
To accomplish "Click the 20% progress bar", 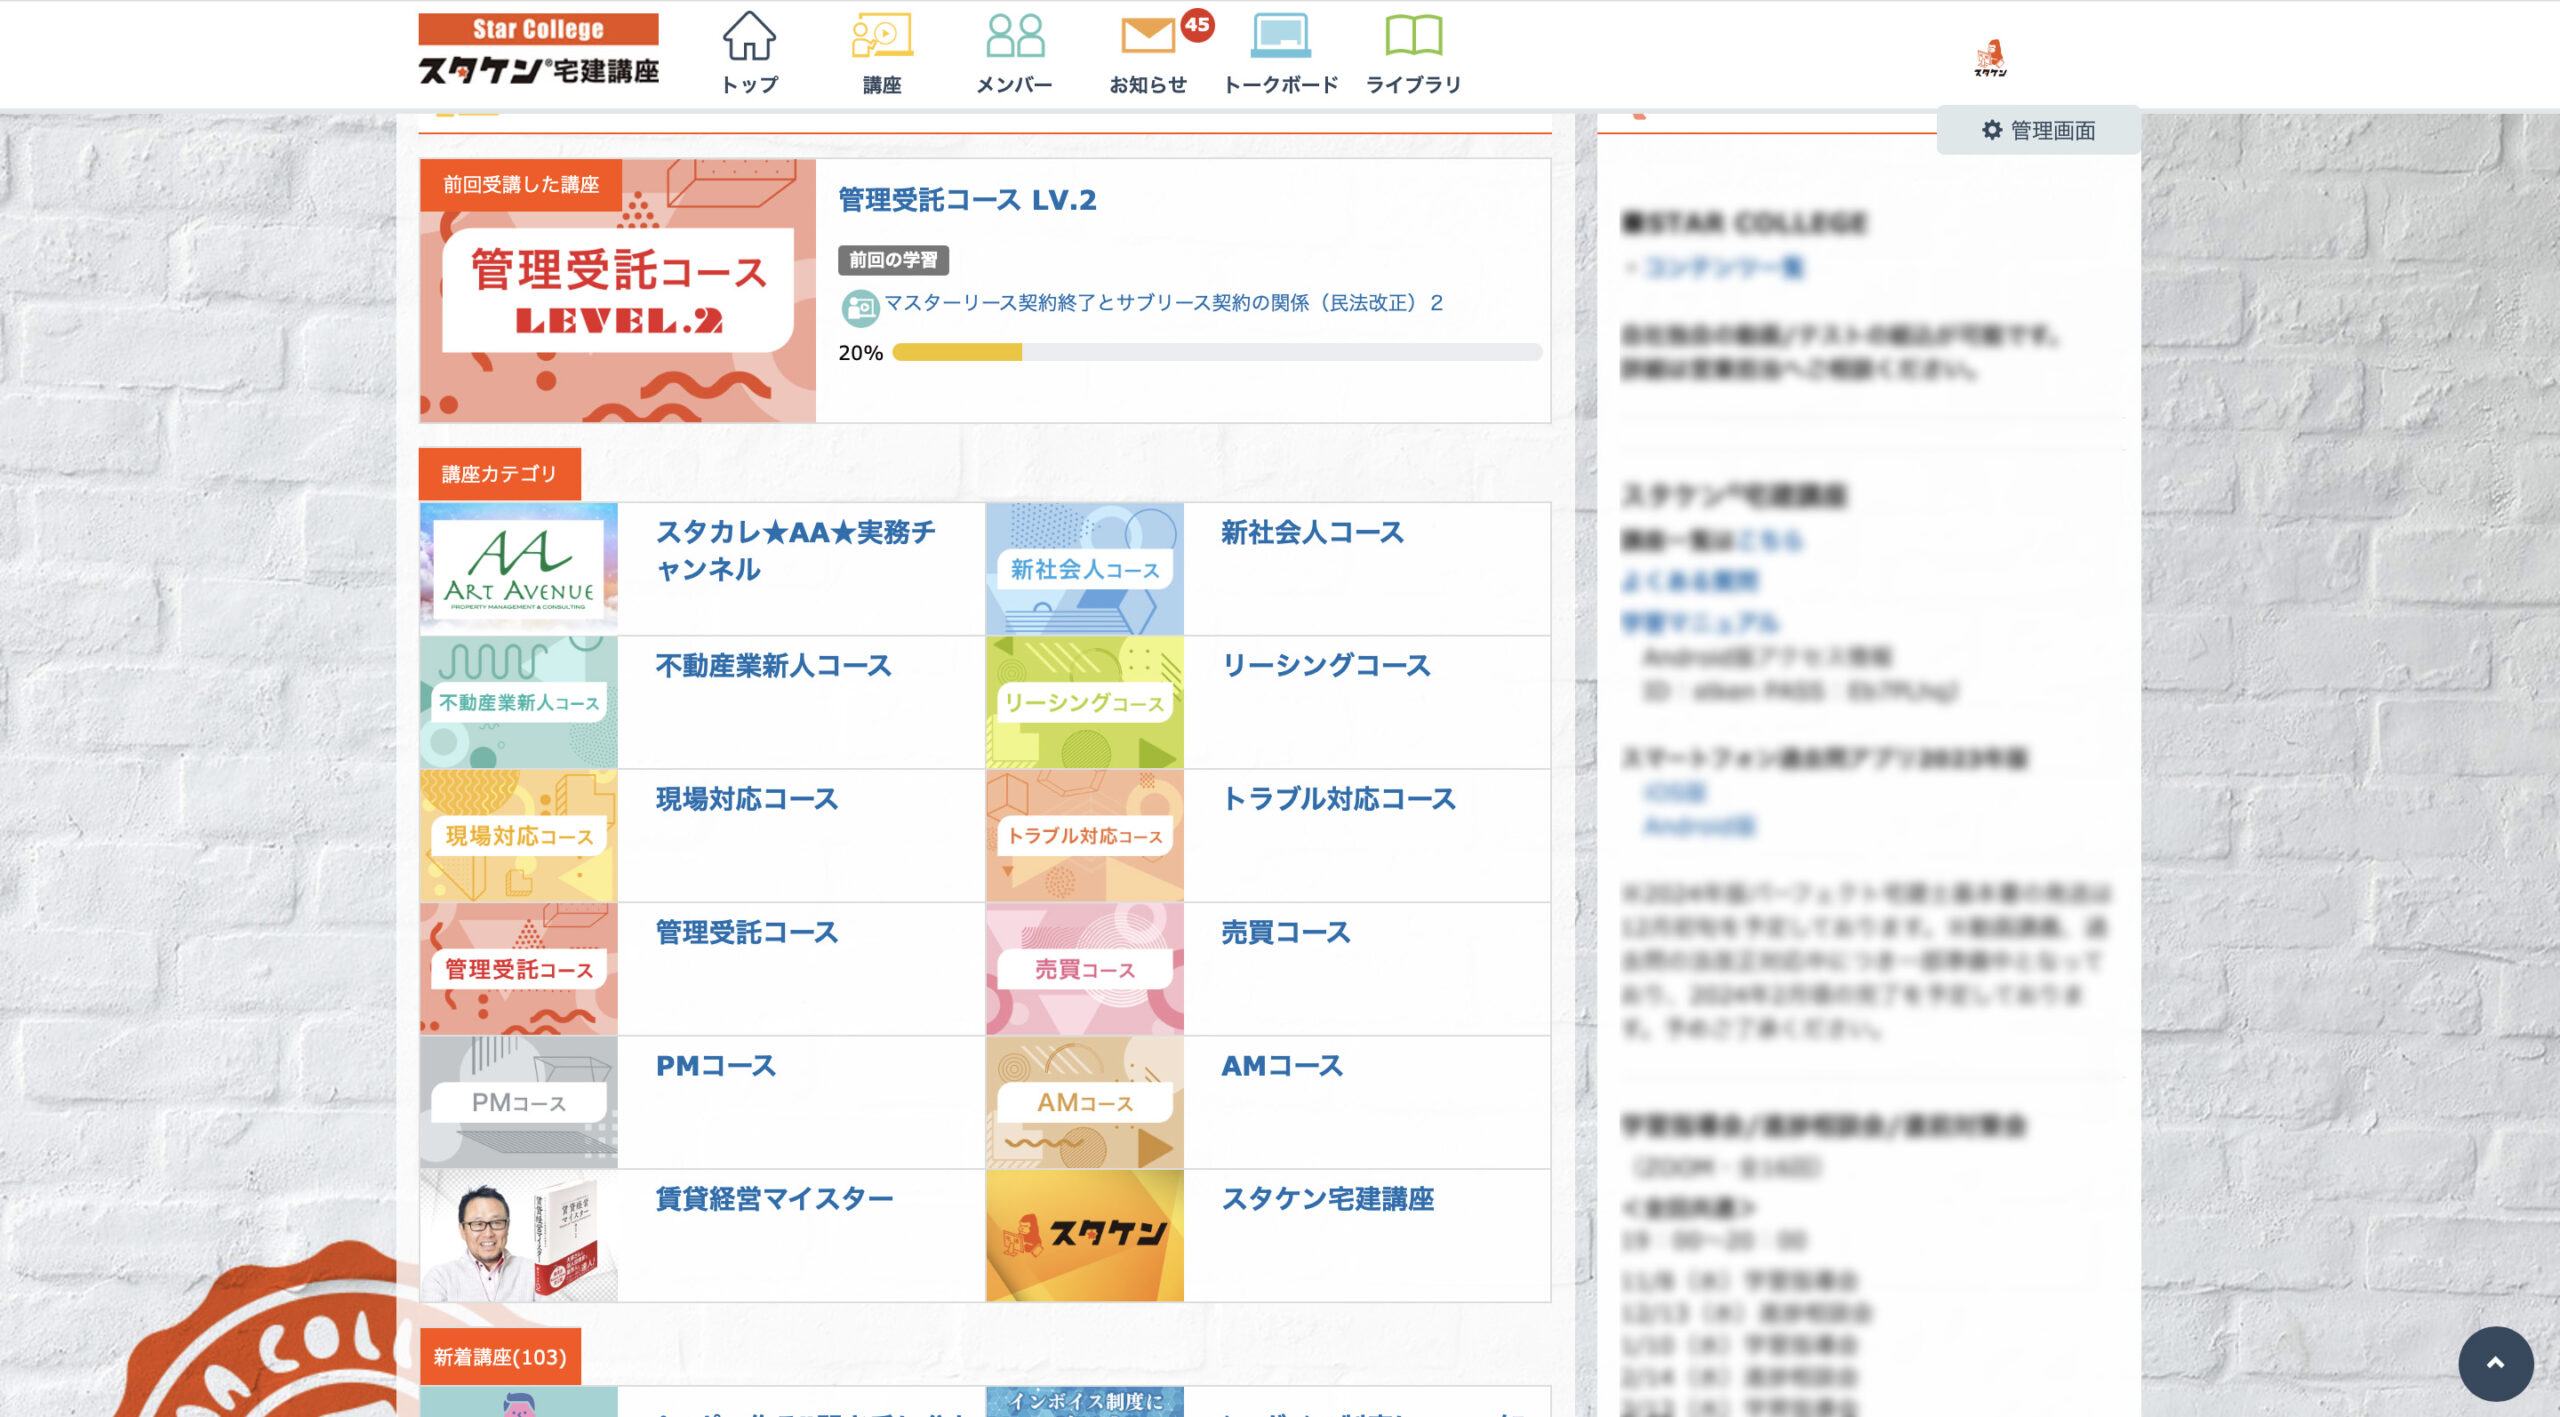I will [1216, 352].
